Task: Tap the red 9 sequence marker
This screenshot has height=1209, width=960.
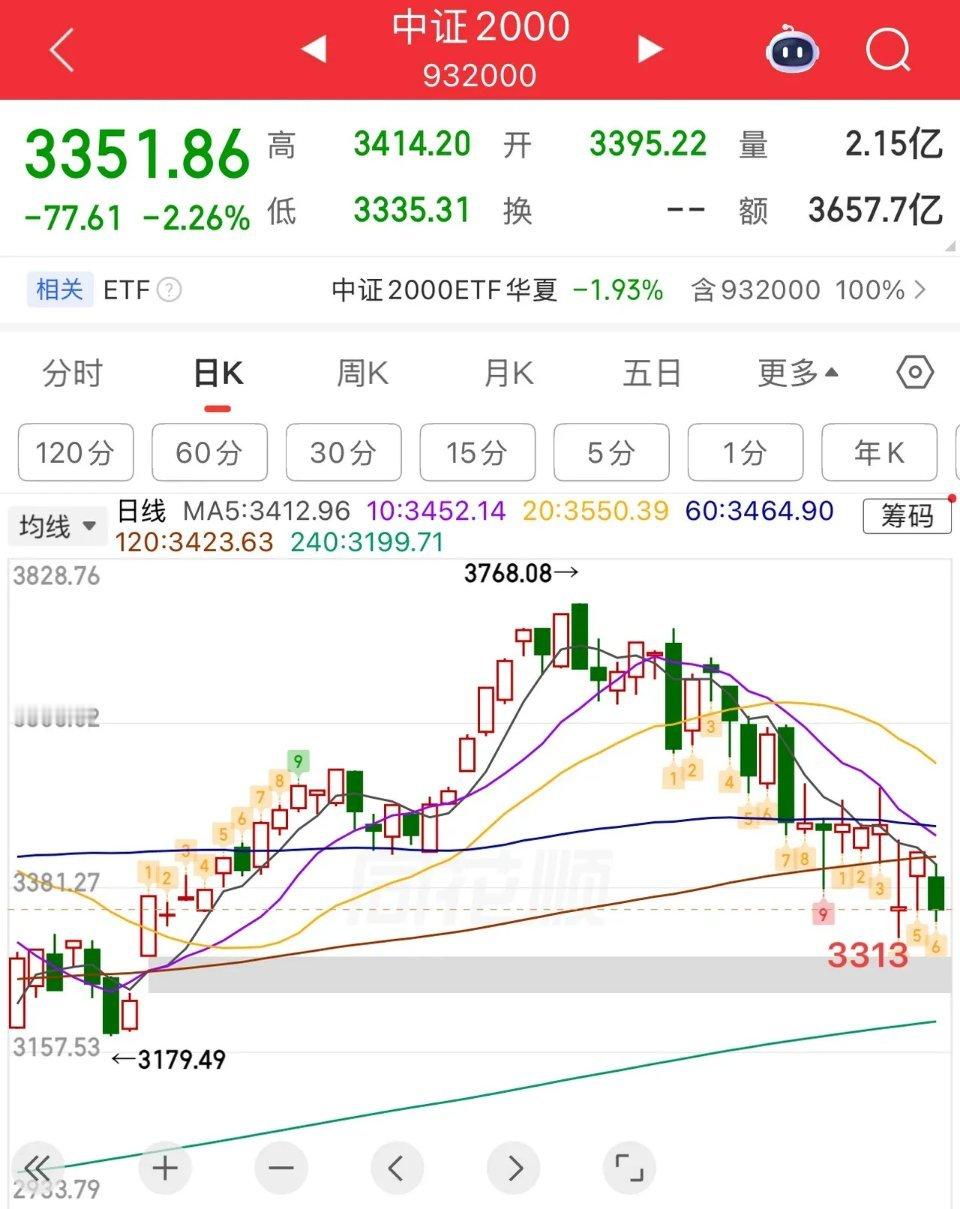Action: tap(824, 913)
